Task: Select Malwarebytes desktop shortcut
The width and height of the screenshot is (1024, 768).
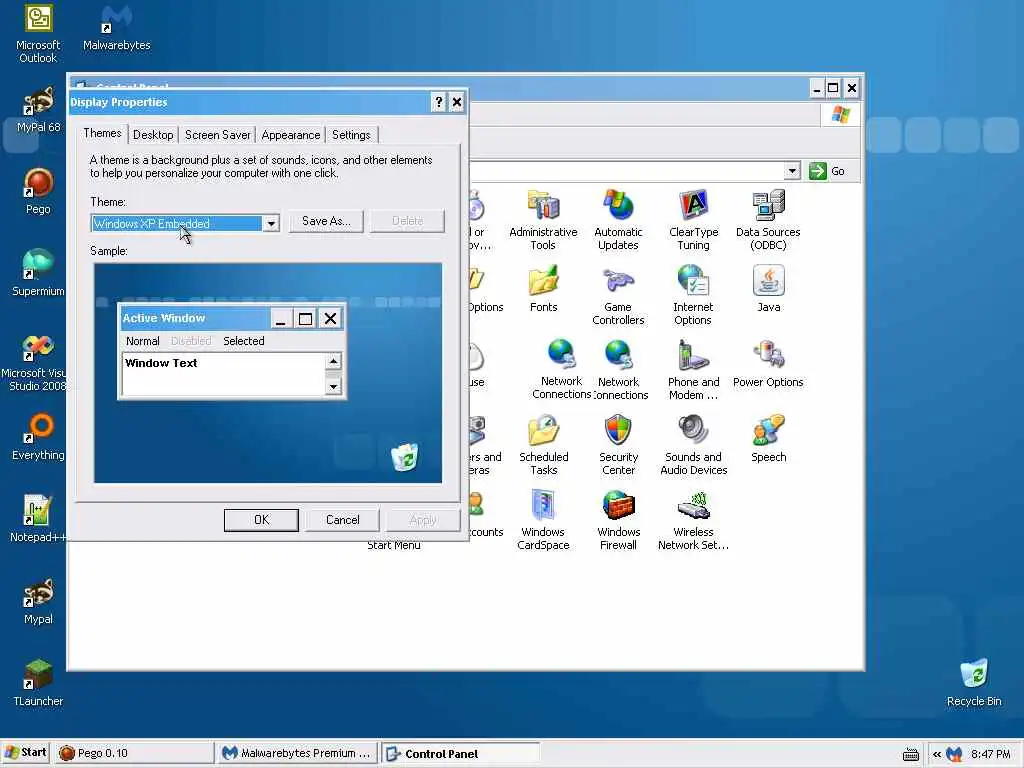Action: click(x=116, y=28)
